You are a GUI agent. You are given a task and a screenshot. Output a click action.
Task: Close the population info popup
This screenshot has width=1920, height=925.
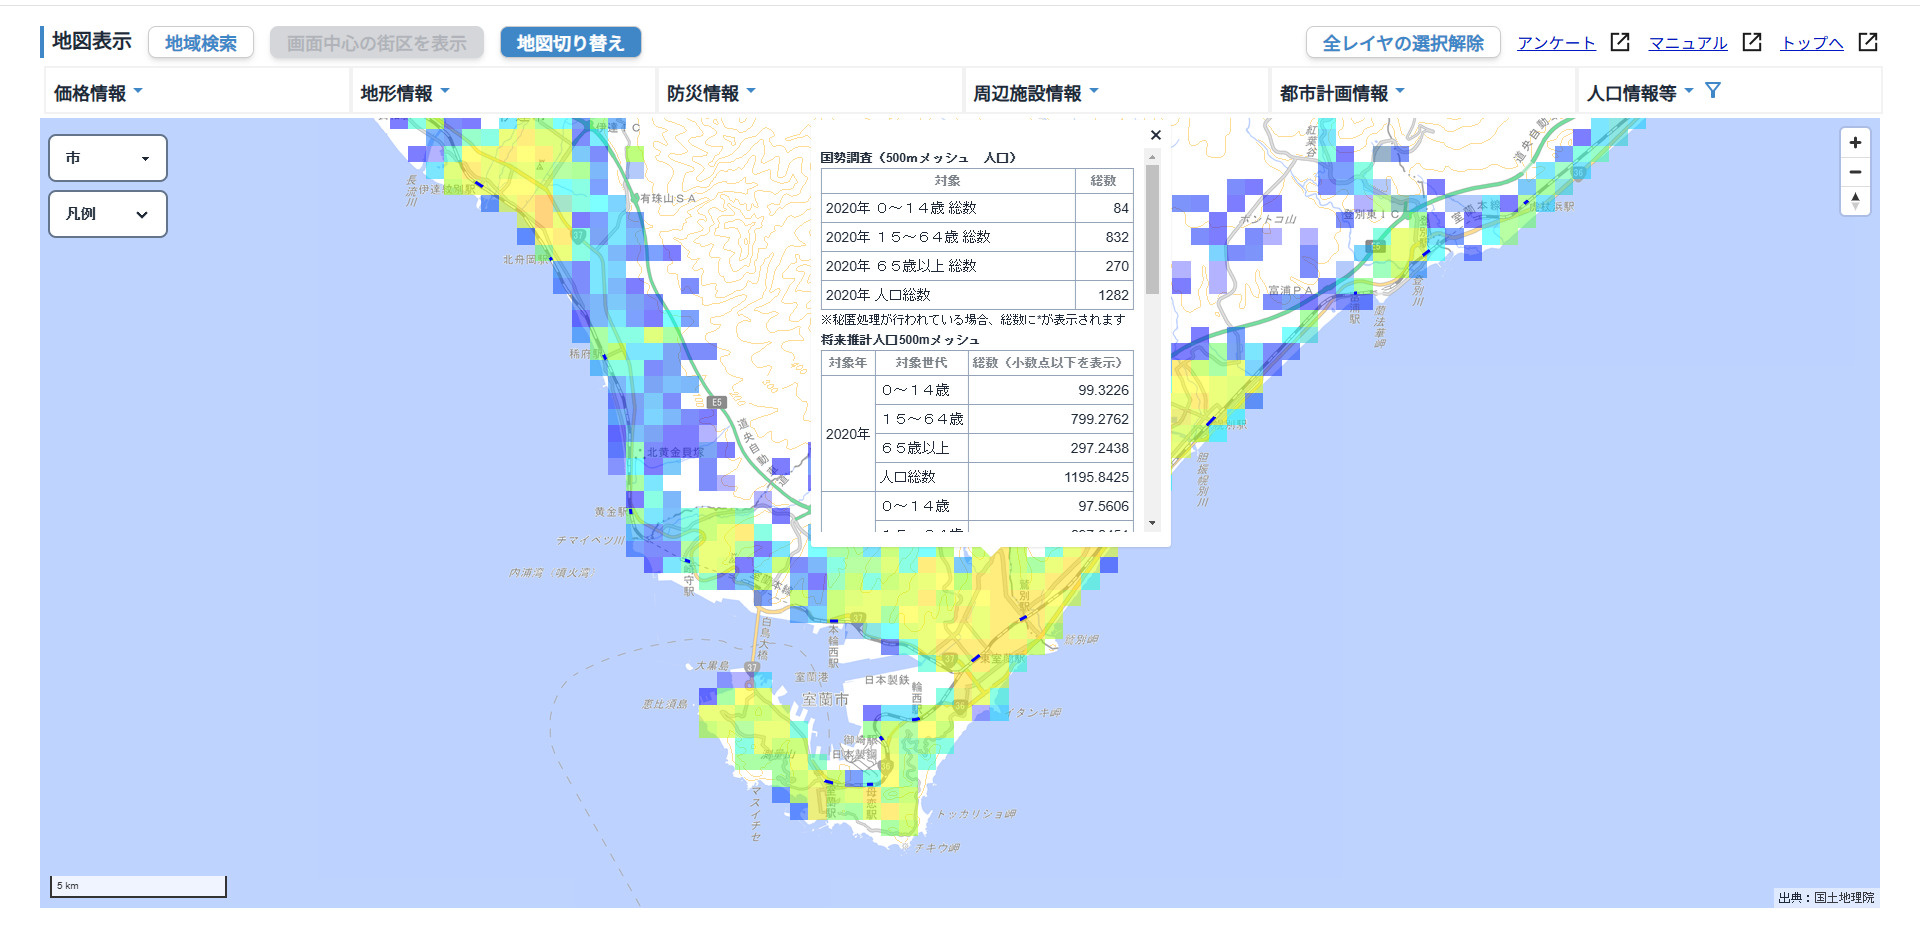tap(1155, 135)
